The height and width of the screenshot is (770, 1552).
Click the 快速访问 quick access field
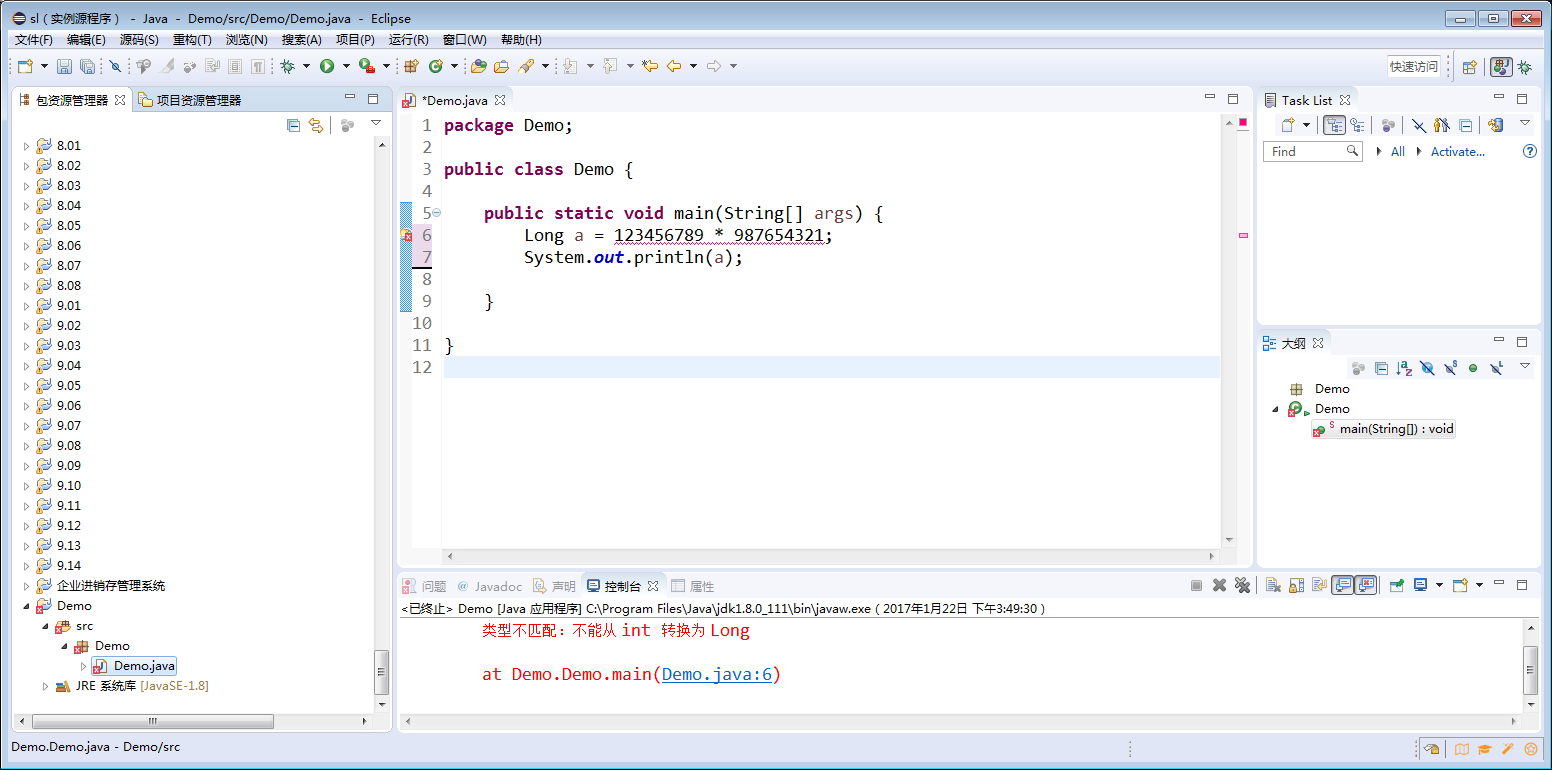pyautogui.click(x=1414, y=67)
